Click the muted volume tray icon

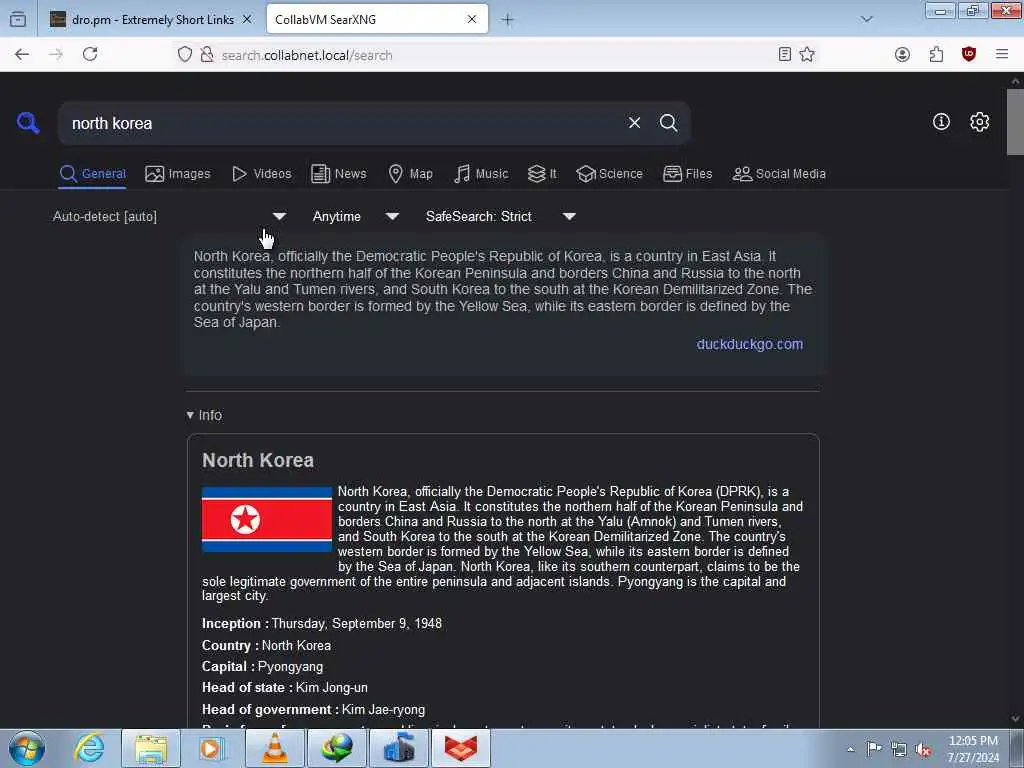[923, 750]
